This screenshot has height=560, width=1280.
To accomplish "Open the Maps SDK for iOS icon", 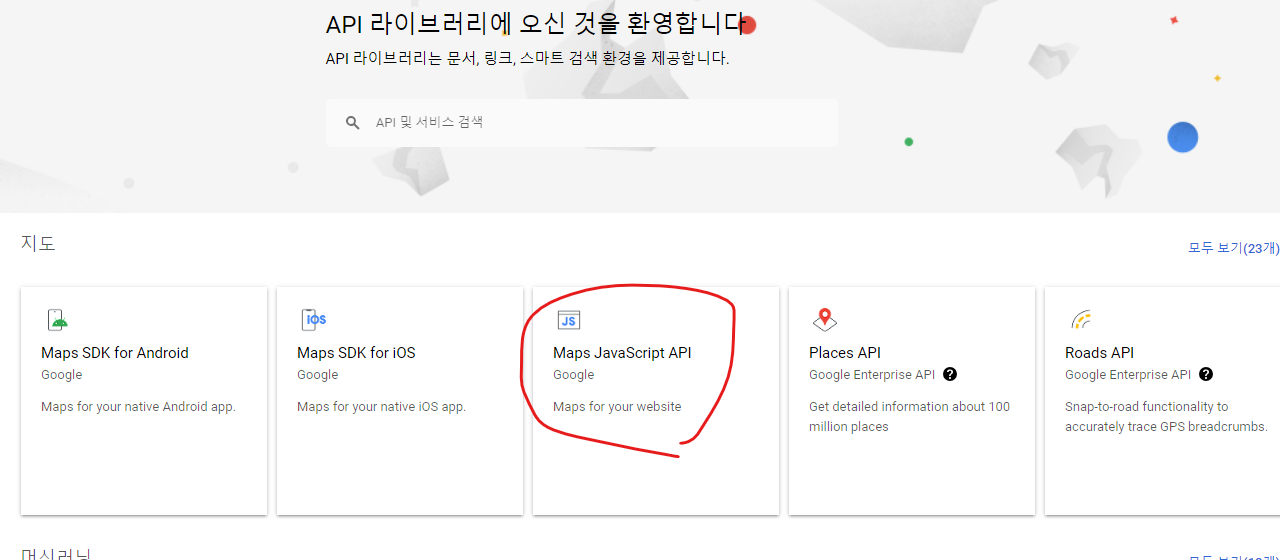I will [x=314, y=320].
